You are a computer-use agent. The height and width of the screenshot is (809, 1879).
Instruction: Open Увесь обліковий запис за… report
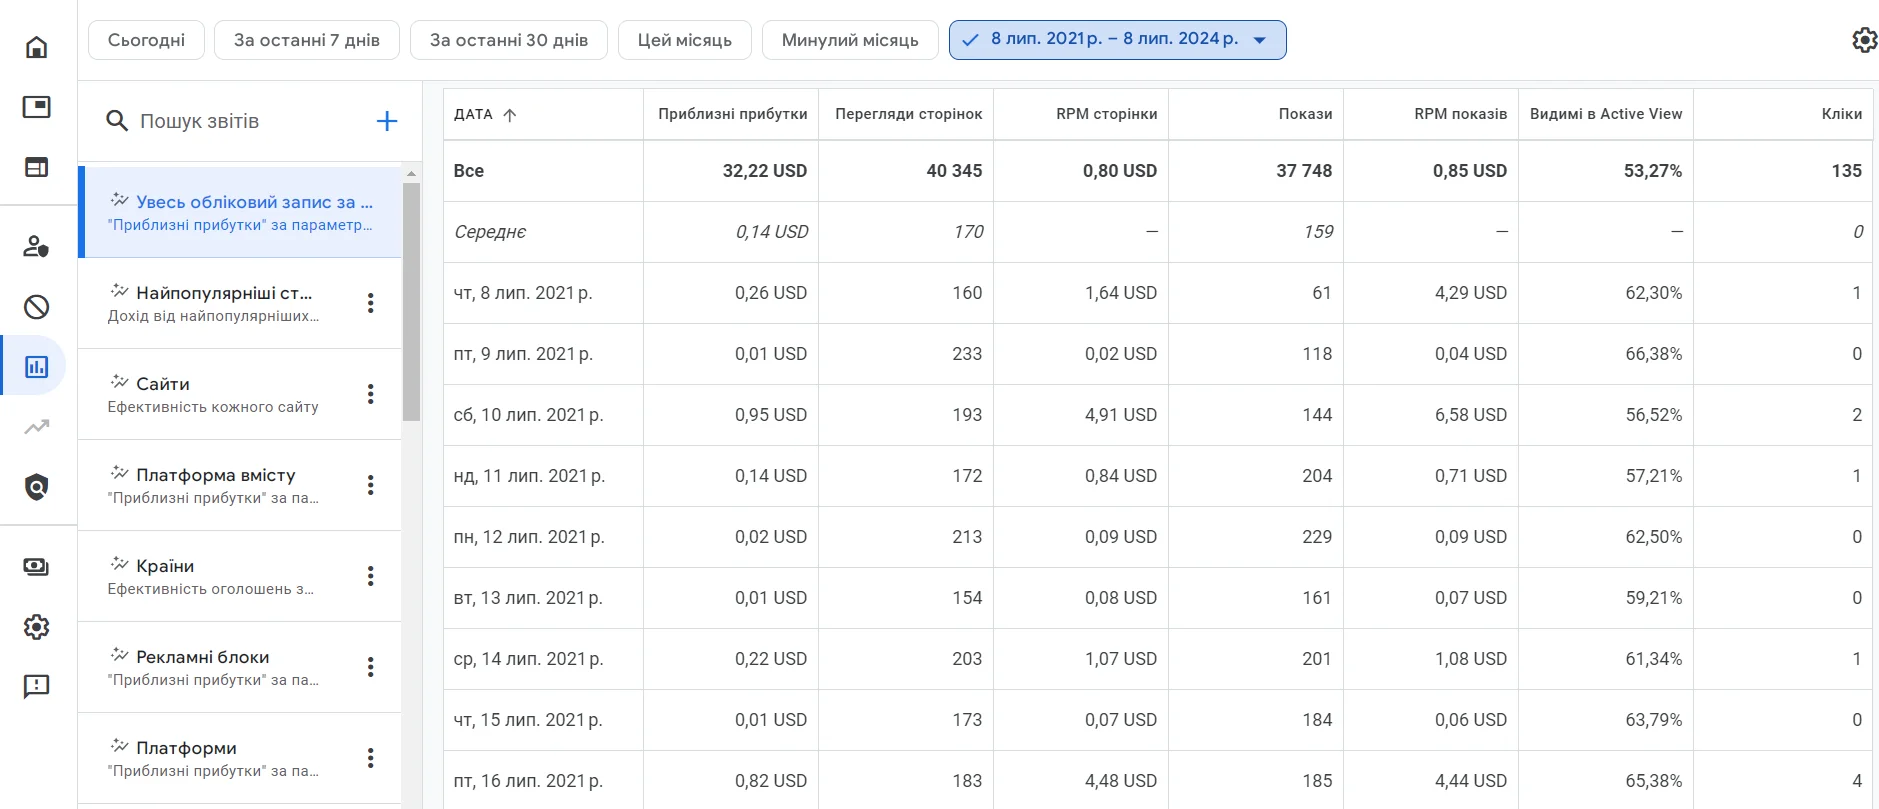pos(240,212)
